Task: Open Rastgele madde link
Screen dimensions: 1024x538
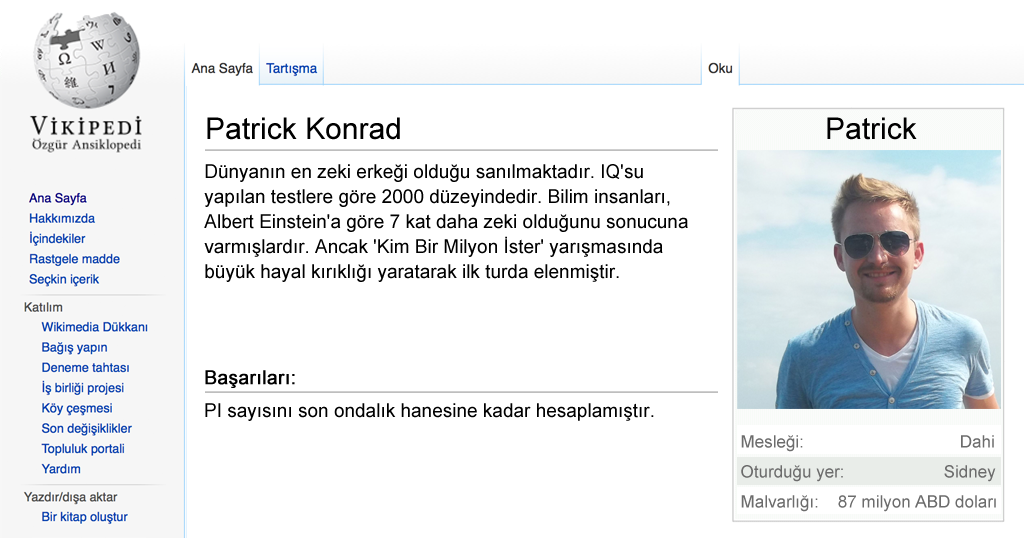Action: pyautogui.click(x=74, y=259)
